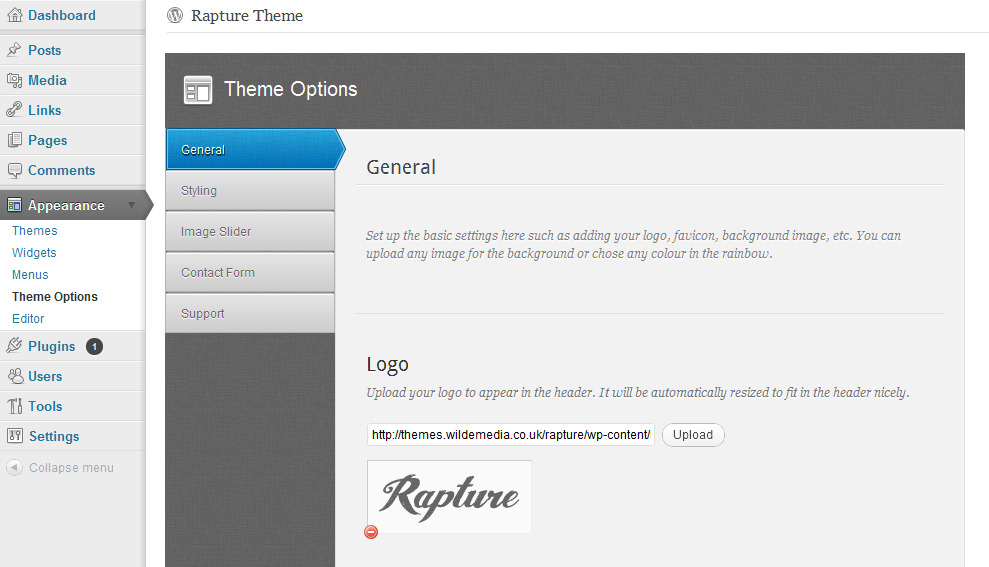Image resolution: width=989 pixels, height=567 pixels.
Task: Click the Media camera icon
Action: (x=14, y=80)
